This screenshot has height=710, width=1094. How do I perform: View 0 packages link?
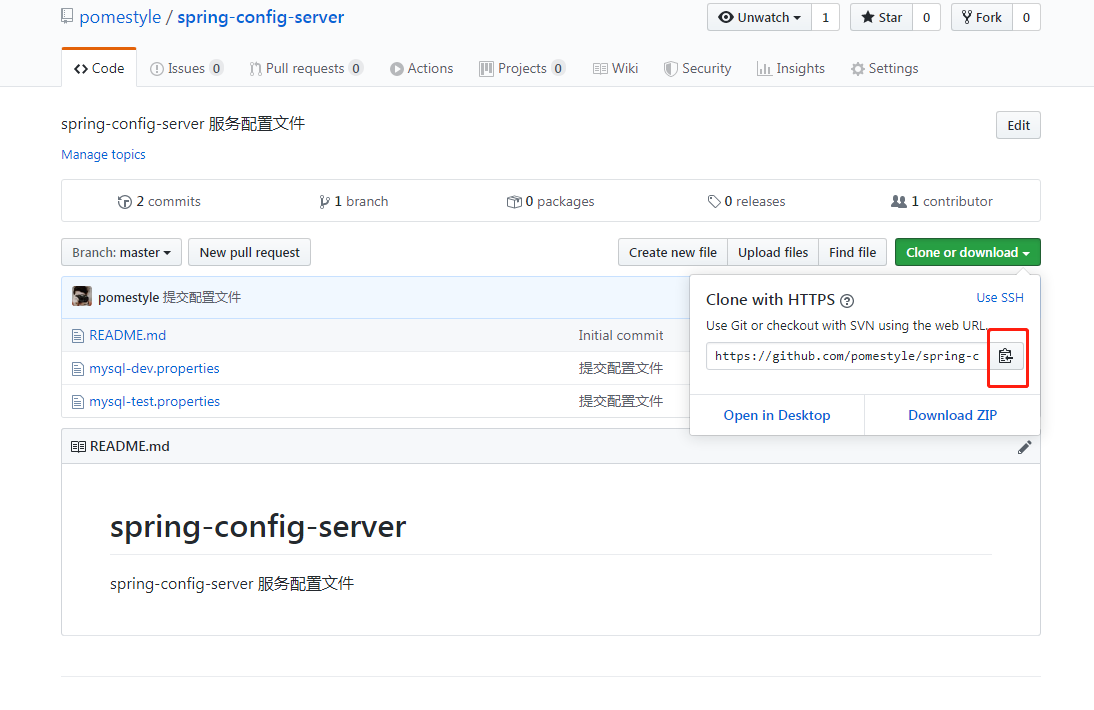550,202
